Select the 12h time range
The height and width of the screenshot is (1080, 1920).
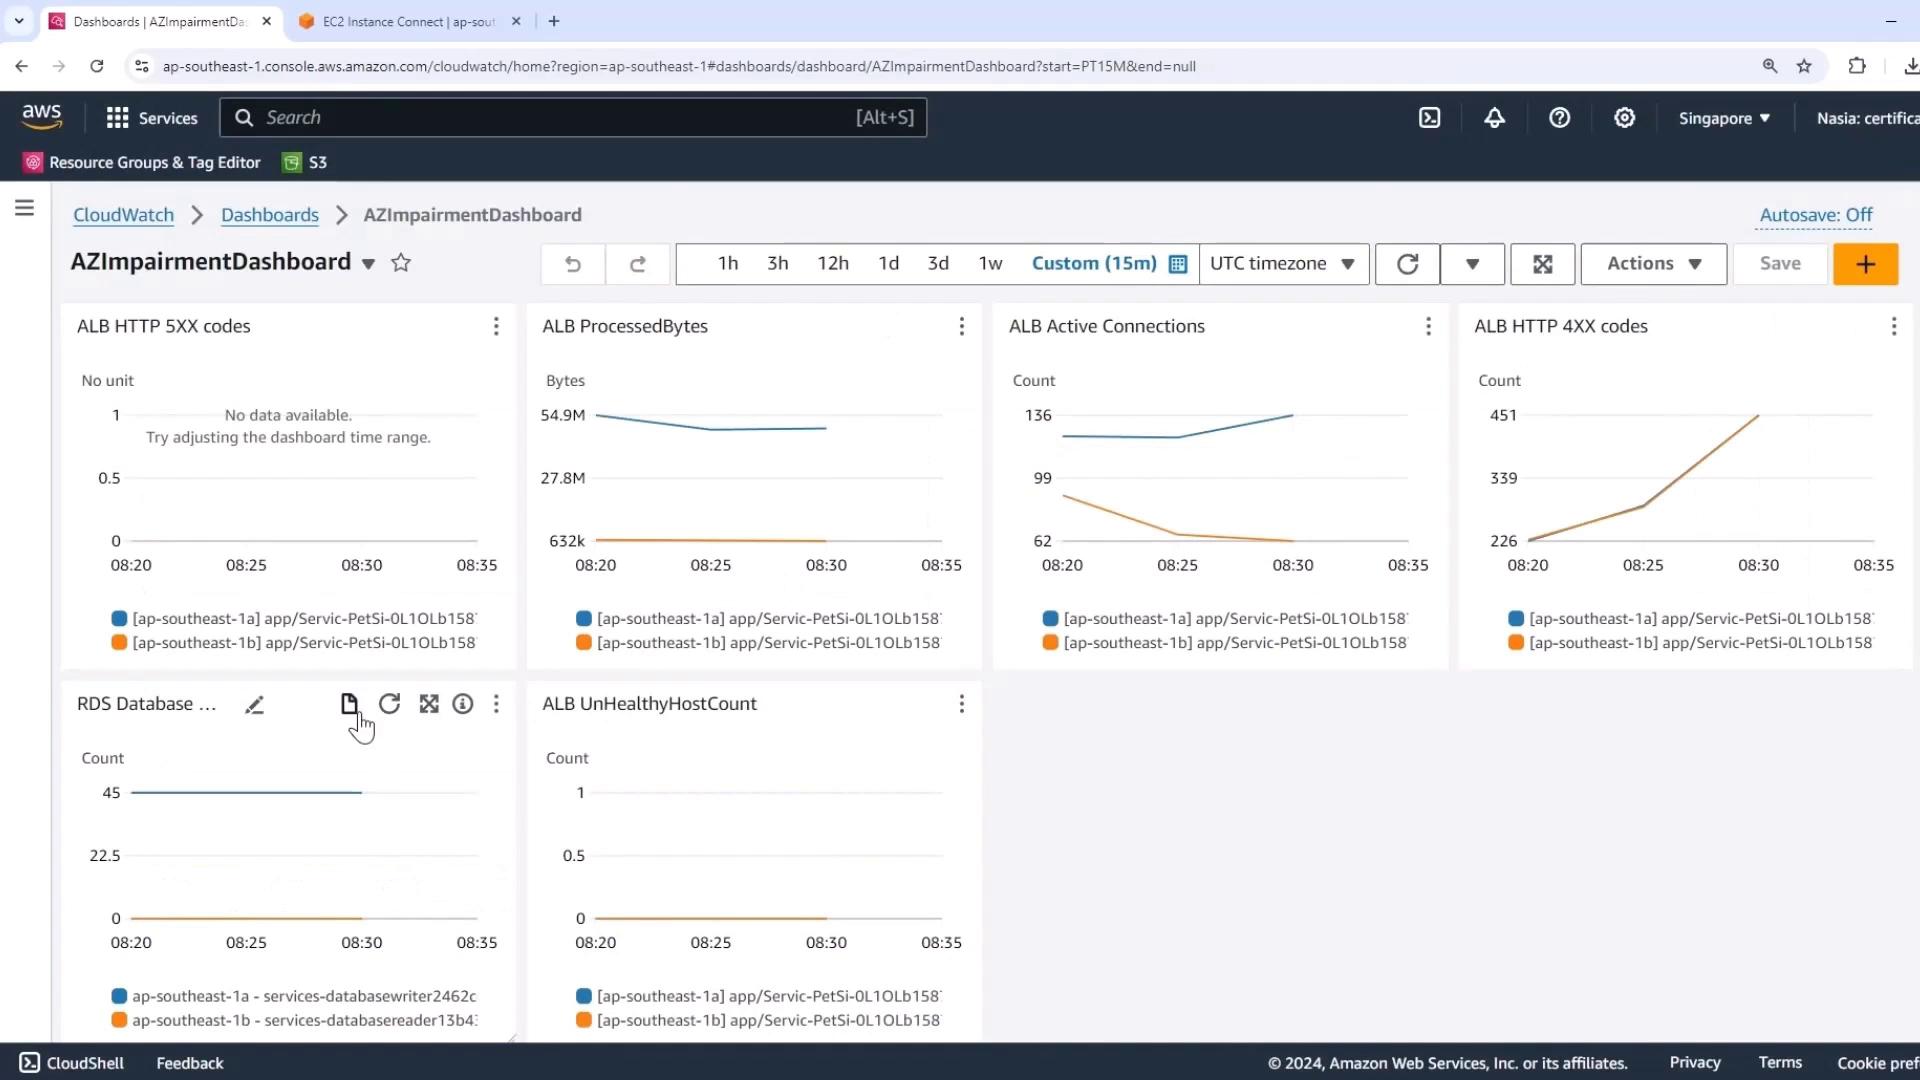tap(833, 264)
